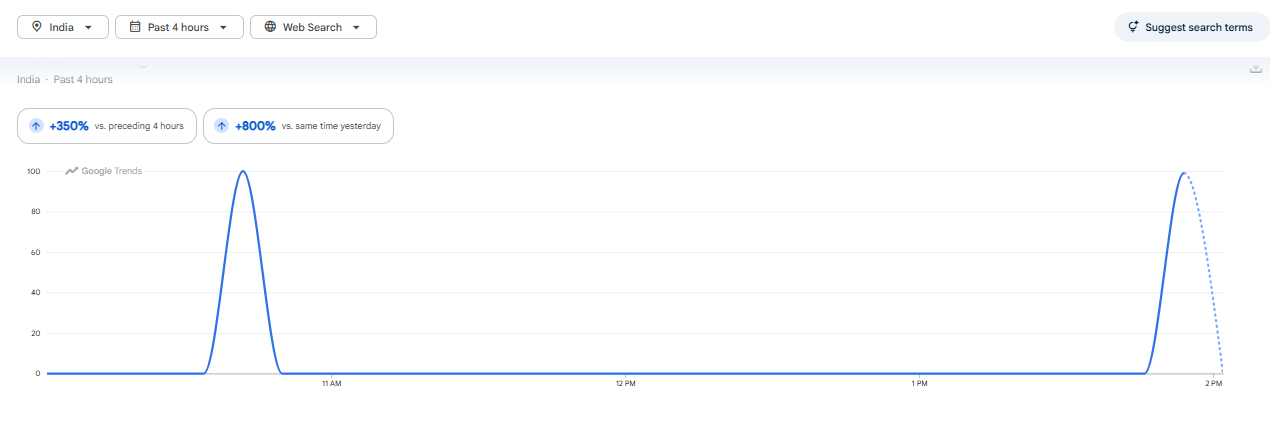Download chart data with the download icon
1270x426 pixels.
(1255, 68)
